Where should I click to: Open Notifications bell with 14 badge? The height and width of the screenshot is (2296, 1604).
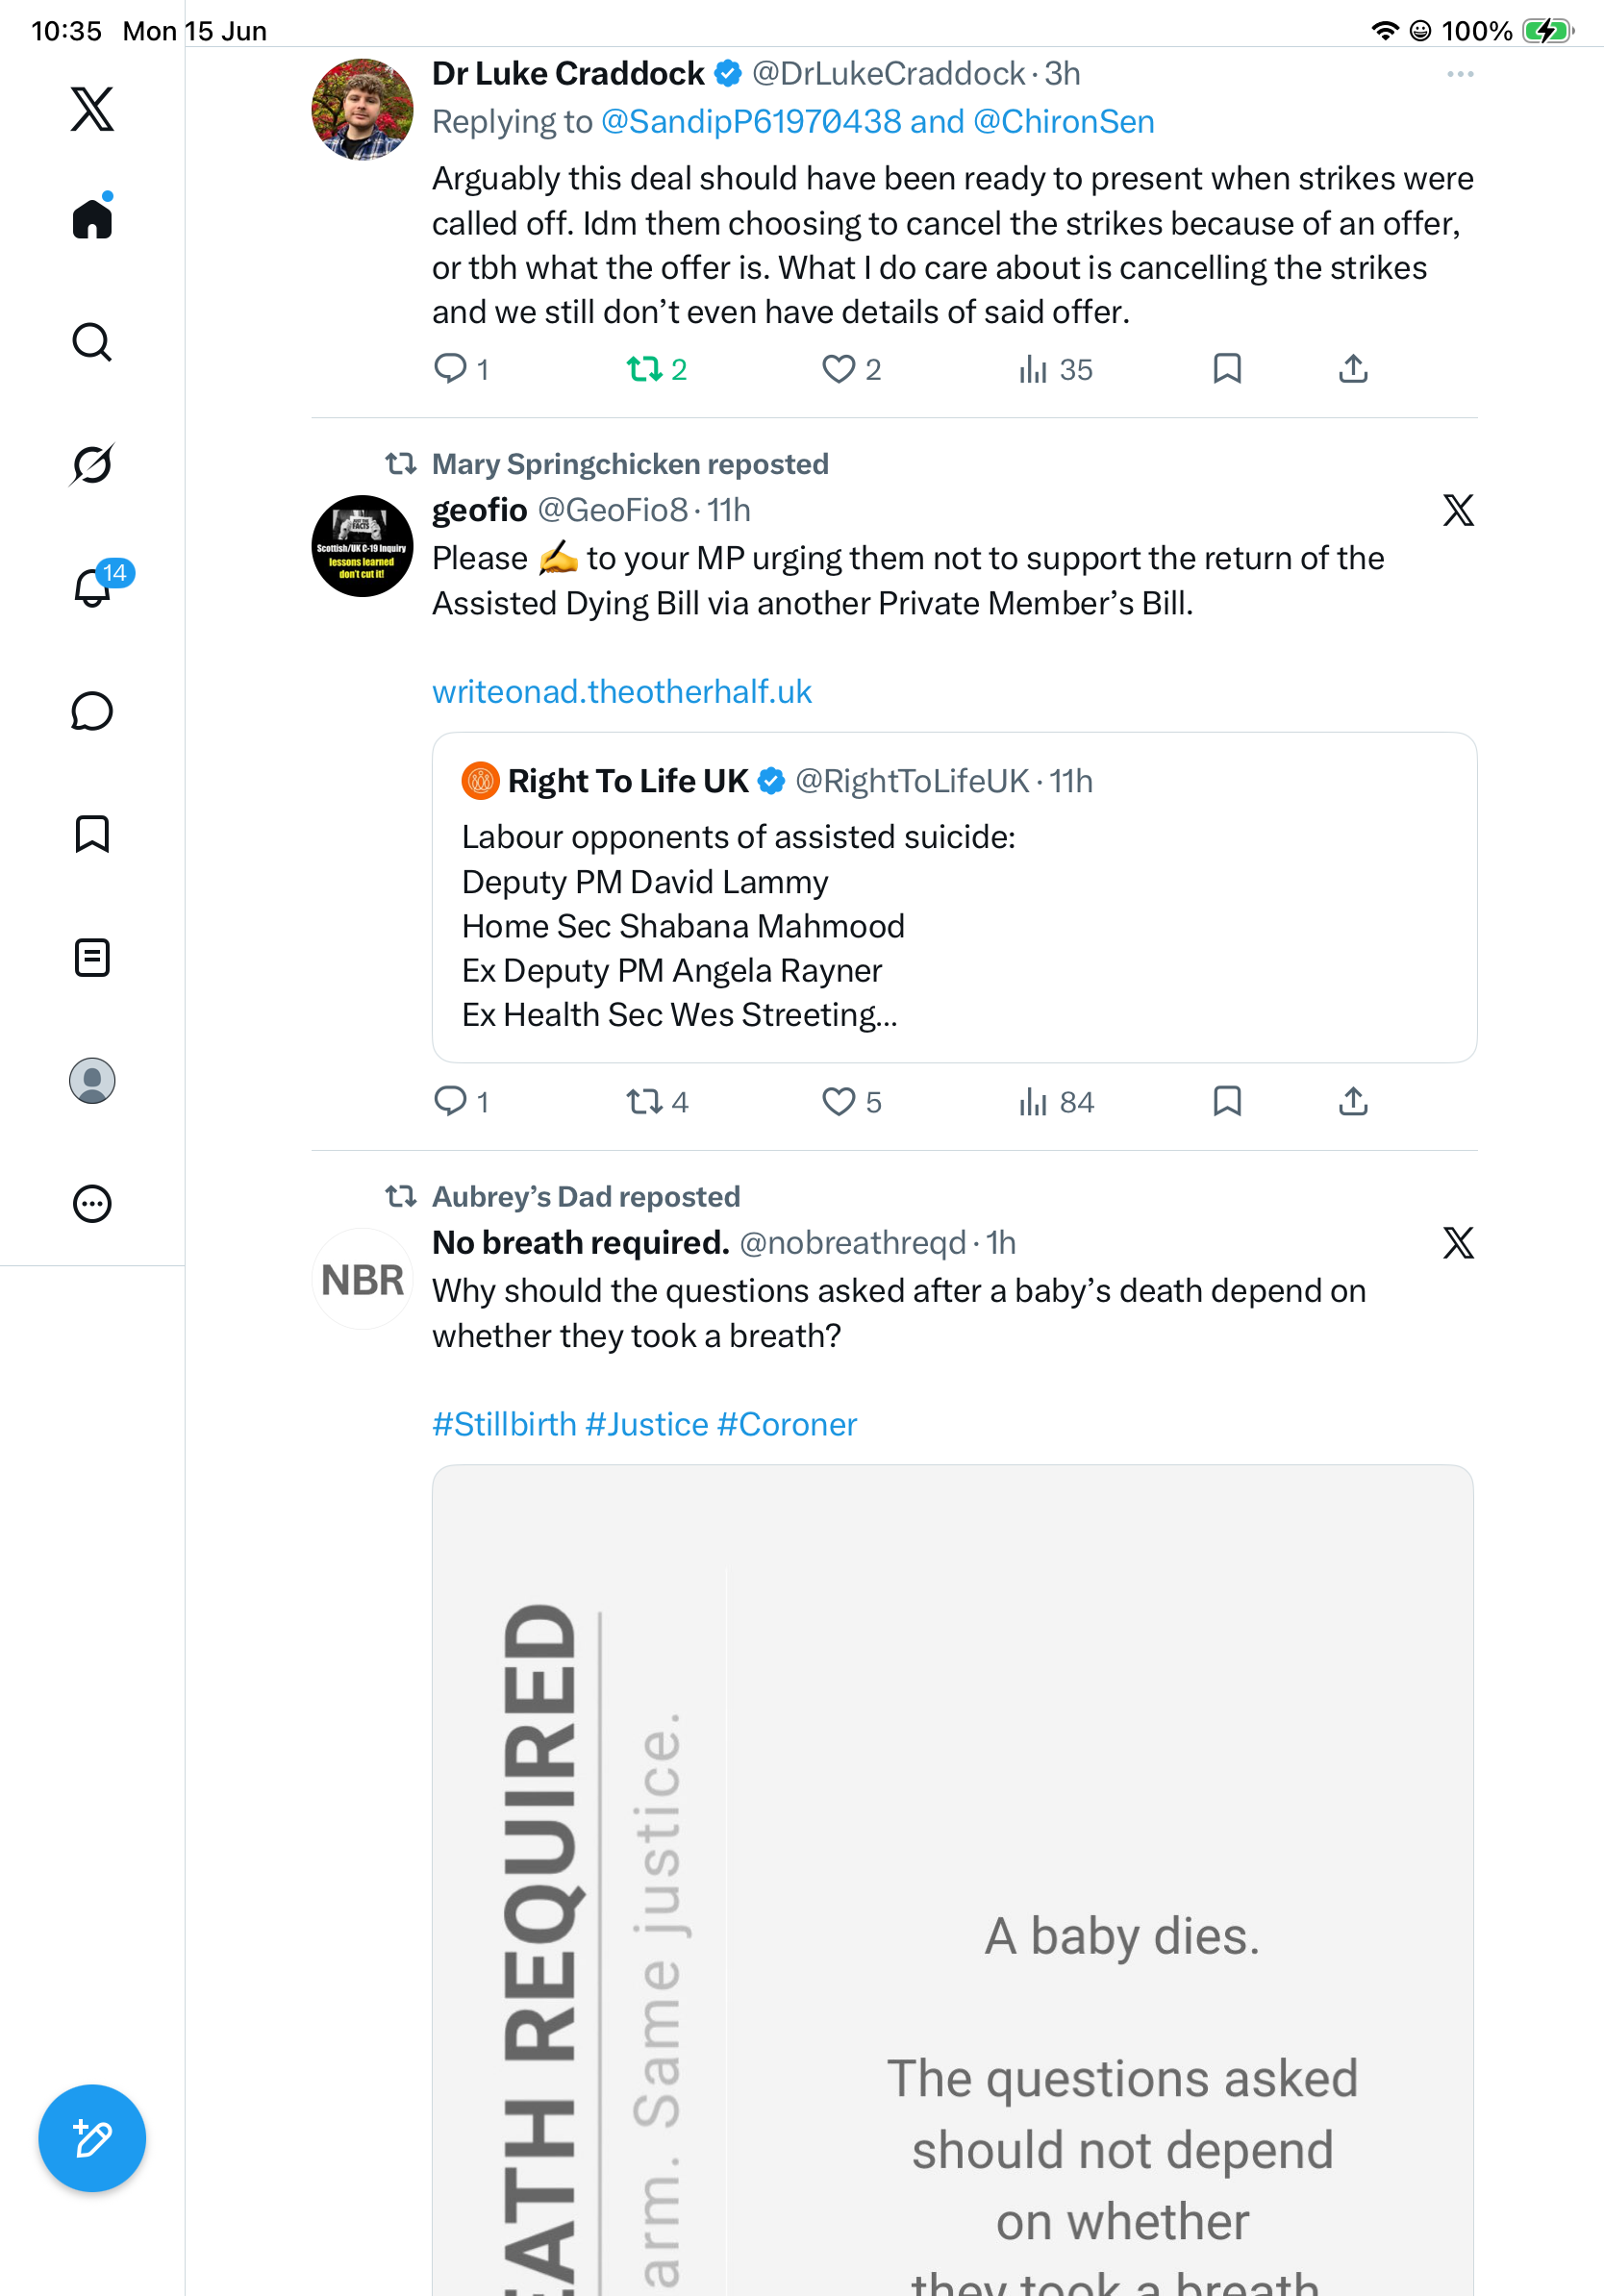pos(92,586)
